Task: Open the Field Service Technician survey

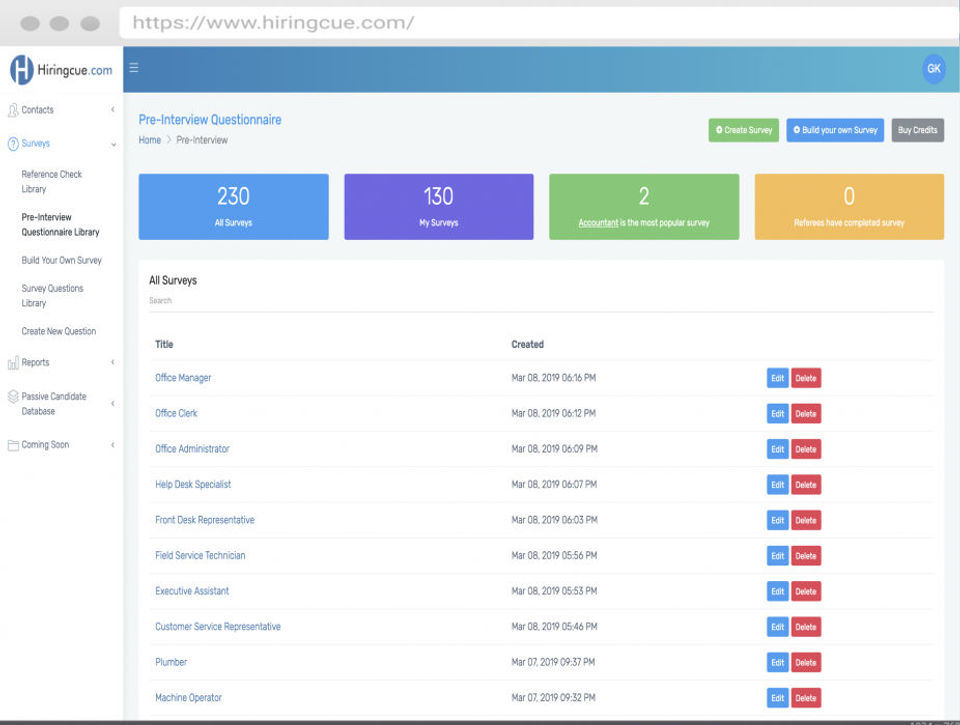Action: pyautogui.click(x=200, y=555)
